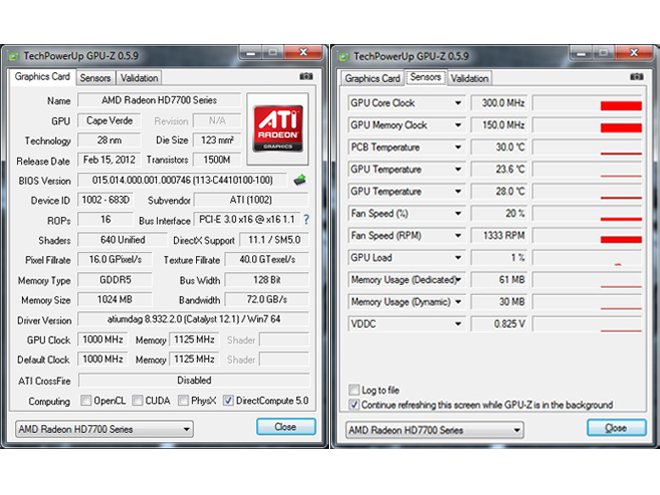Click the Driver Version field
The width and height of the screenshot is (660, 495).
pyautogui.click(x=193, y=319)
